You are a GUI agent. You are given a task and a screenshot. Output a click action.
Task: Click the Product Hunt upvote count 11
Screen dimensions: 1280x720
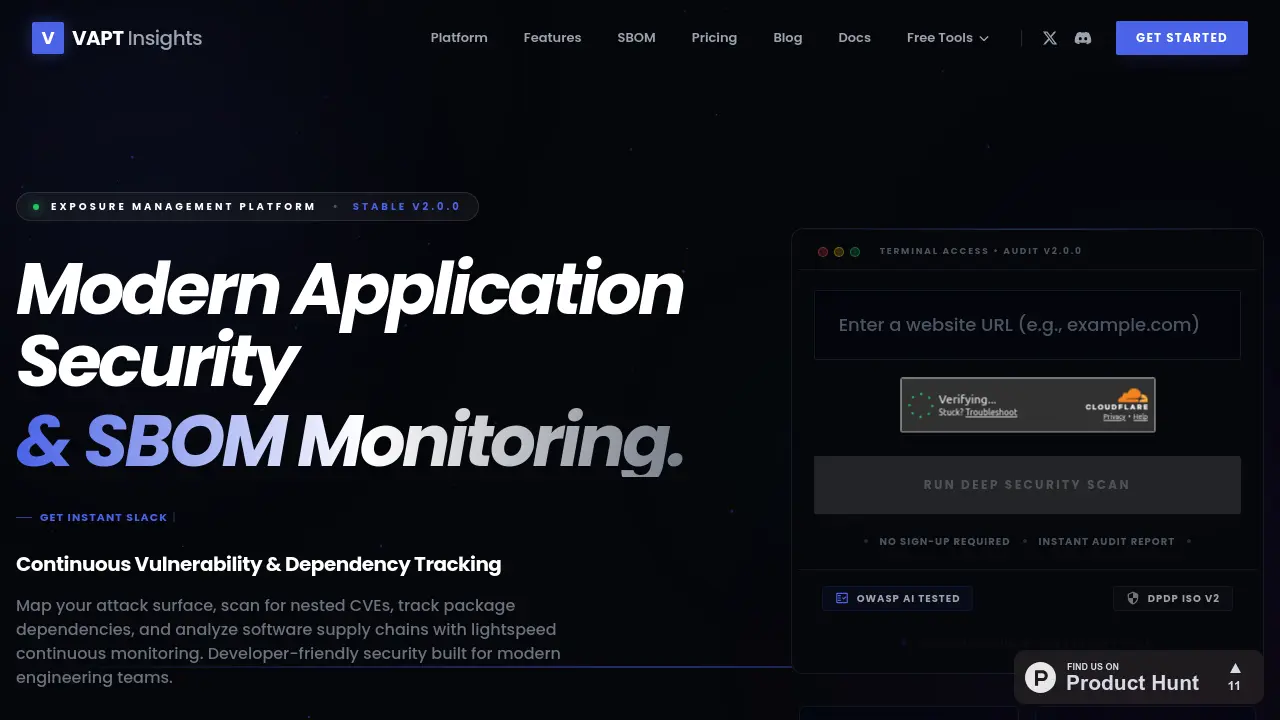pyautogui.click(x=1234, y=686)
